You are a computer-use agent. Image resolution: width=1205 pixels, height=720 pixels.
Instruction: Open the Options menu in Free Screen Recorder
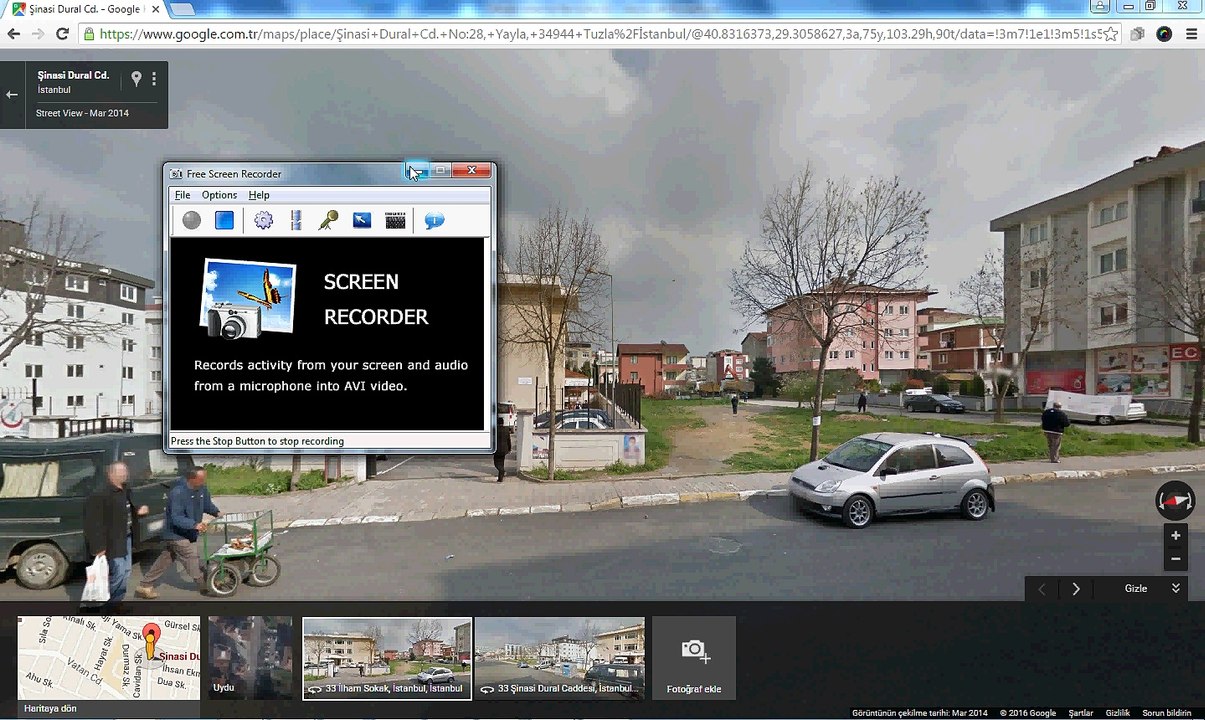(x=219, y=195)
